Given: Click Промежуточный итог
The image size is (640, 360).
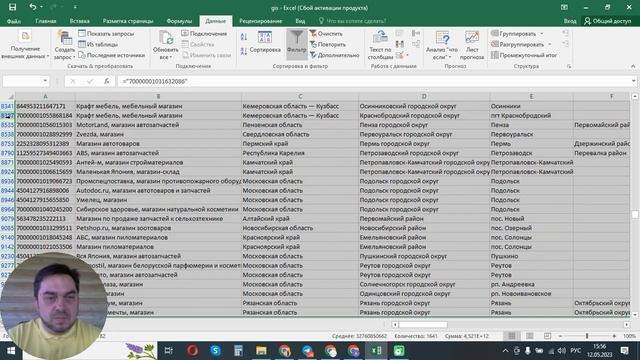Looking at the screenshot, I should (x=524, y=55).
